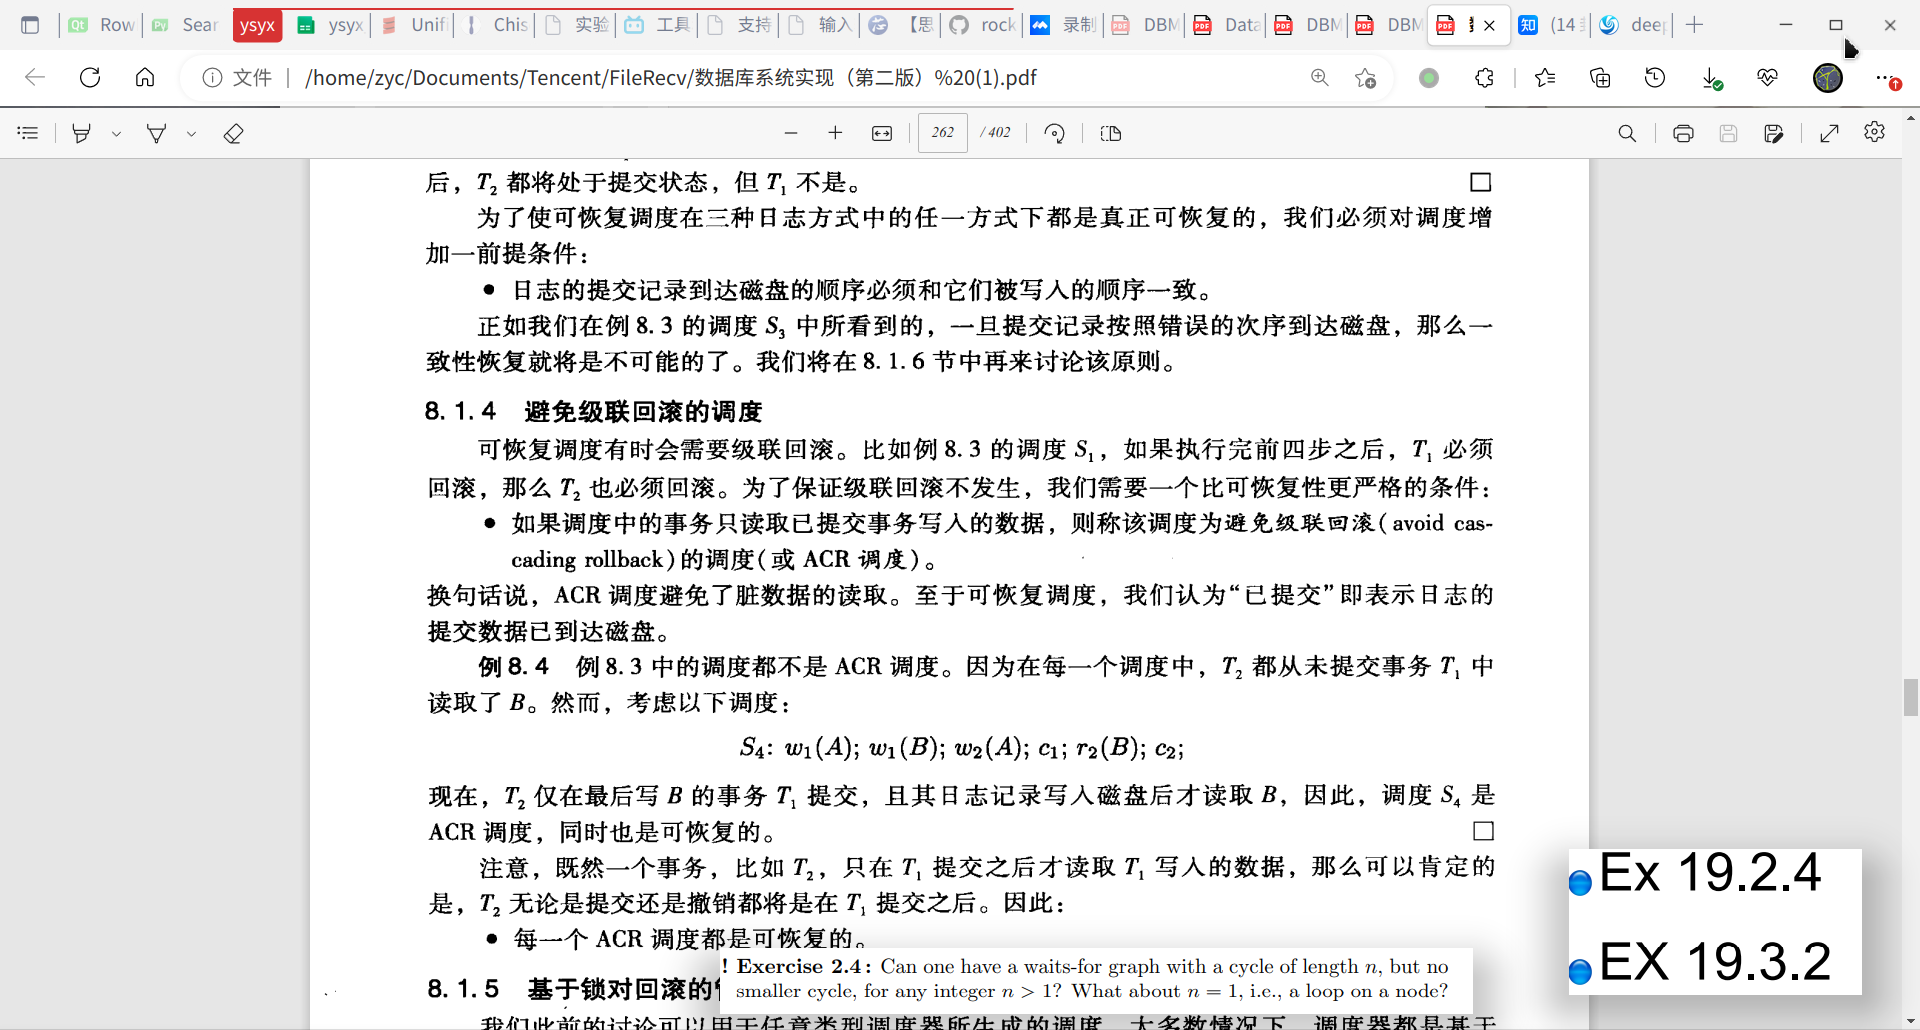
Task: Click the EX 19.3.2 note text
Action: pos(1714,962)
